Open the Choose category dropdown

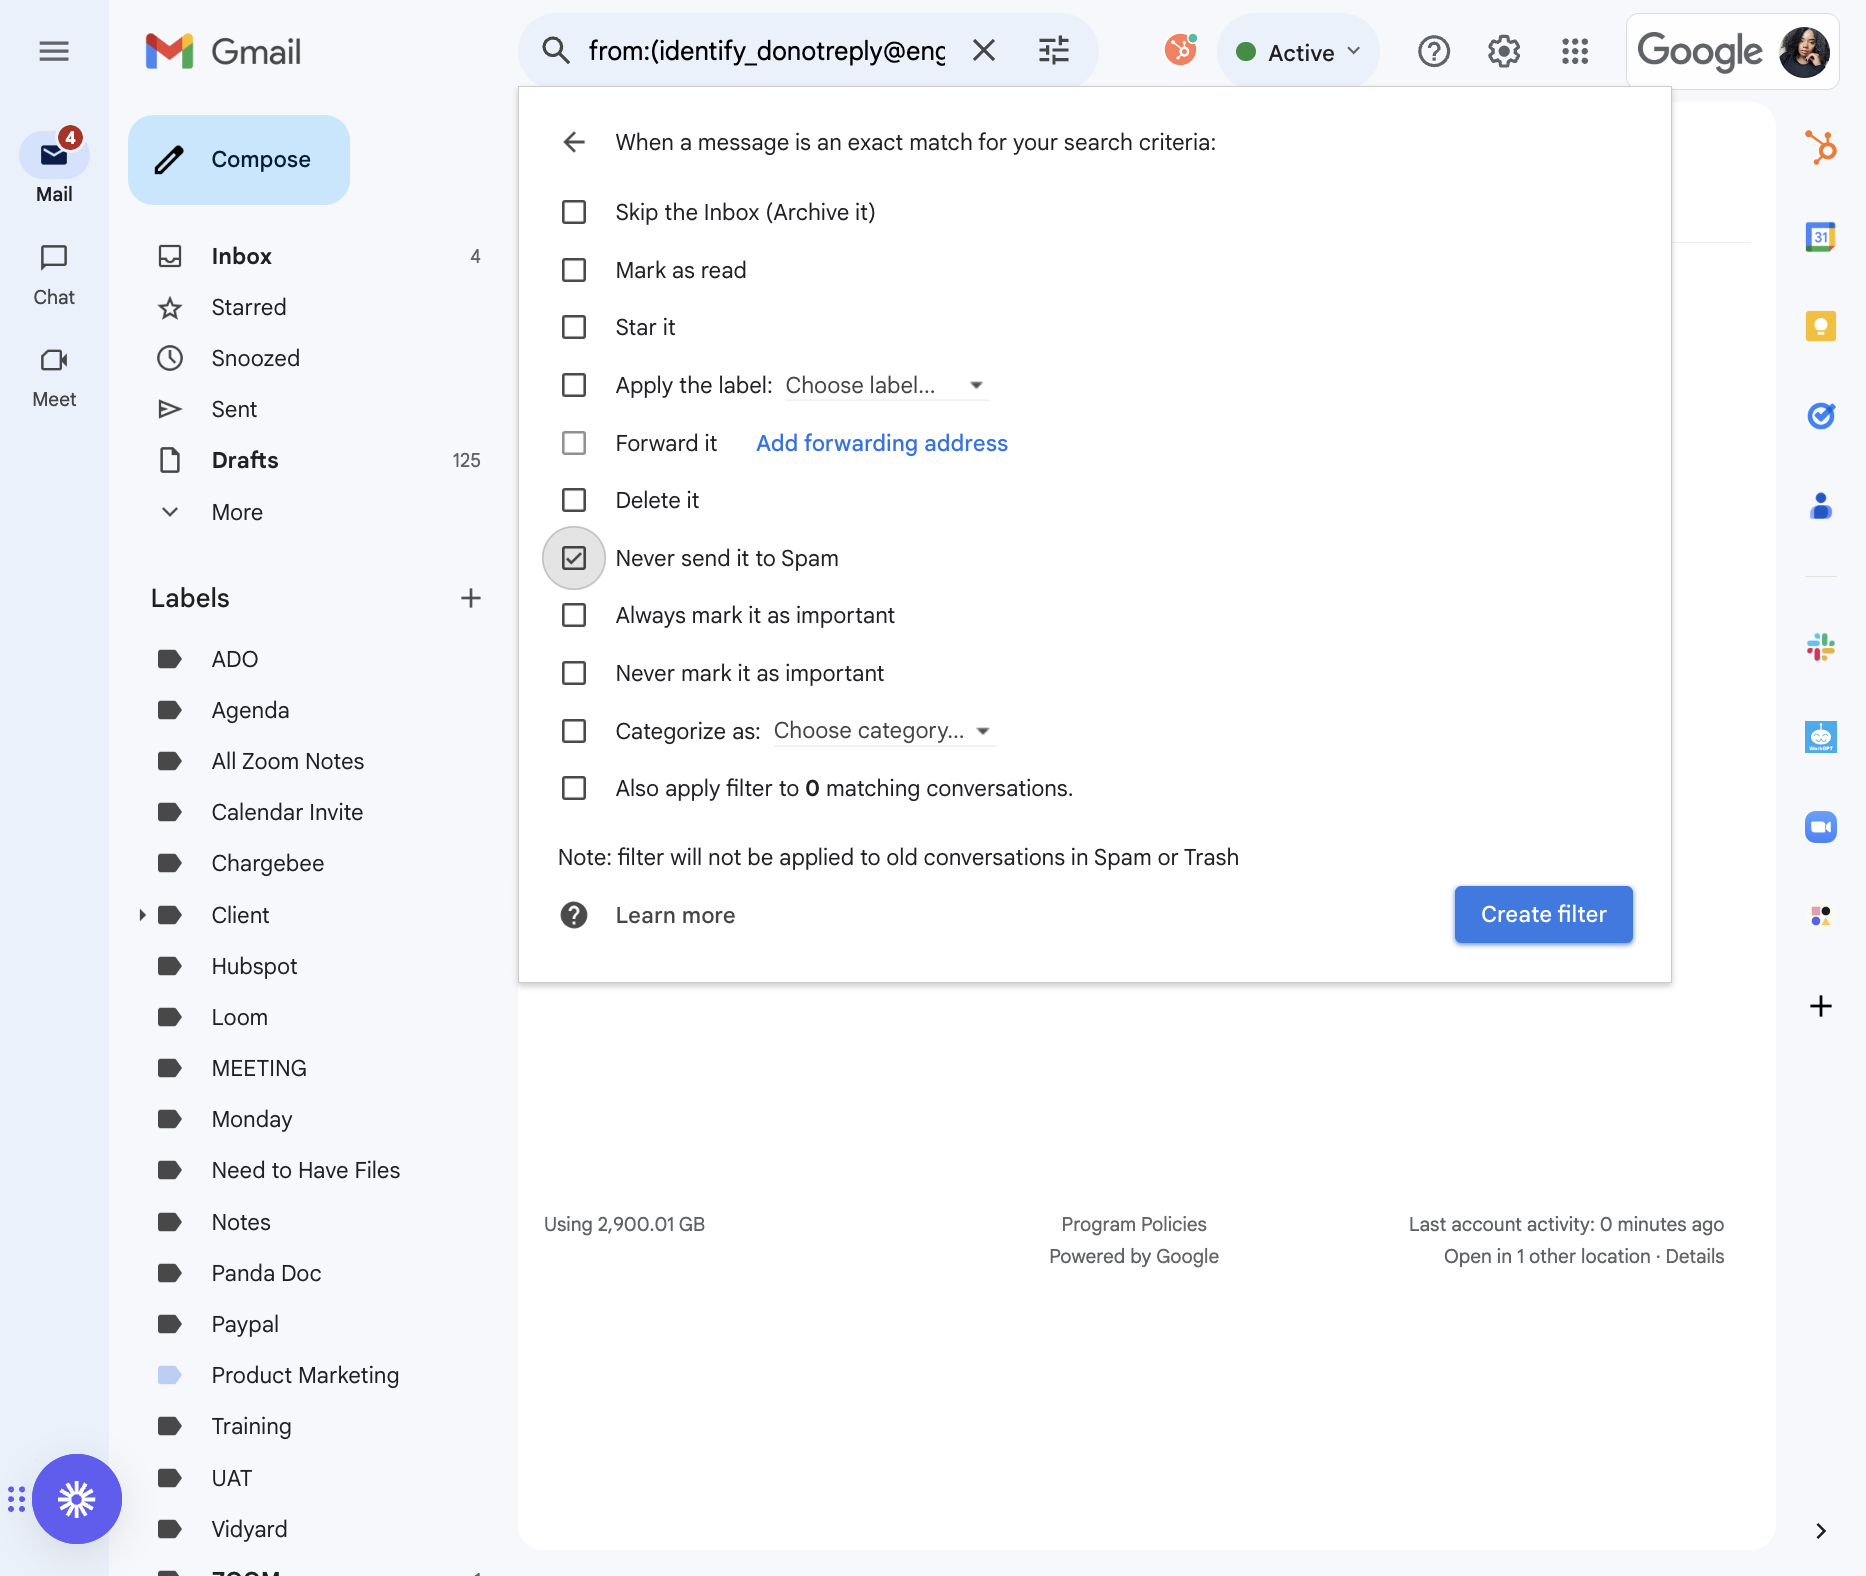(884, 731)
